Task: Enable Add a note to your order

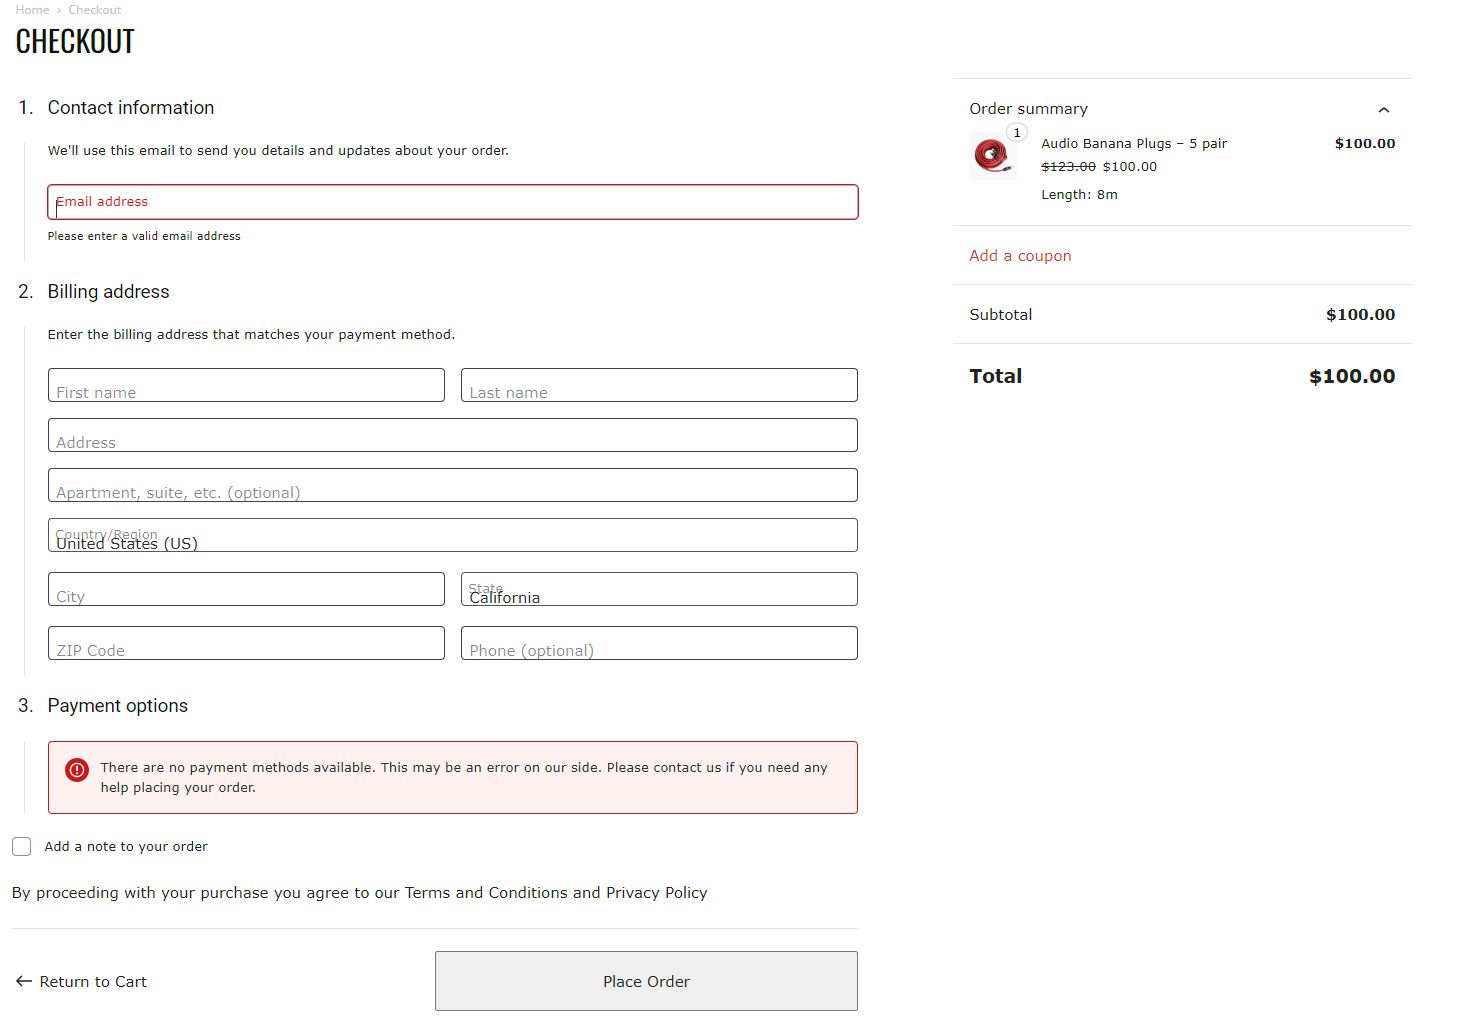Action: [x=22, y=846]
